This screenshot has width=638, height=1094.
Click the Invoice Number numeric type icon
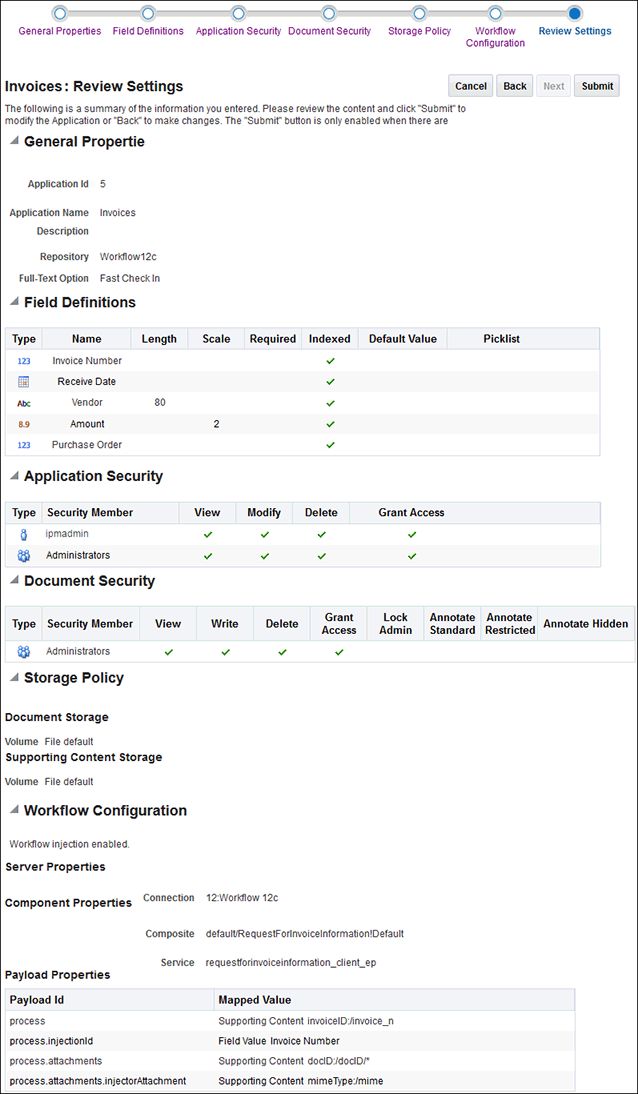click(x=24, y=361)
